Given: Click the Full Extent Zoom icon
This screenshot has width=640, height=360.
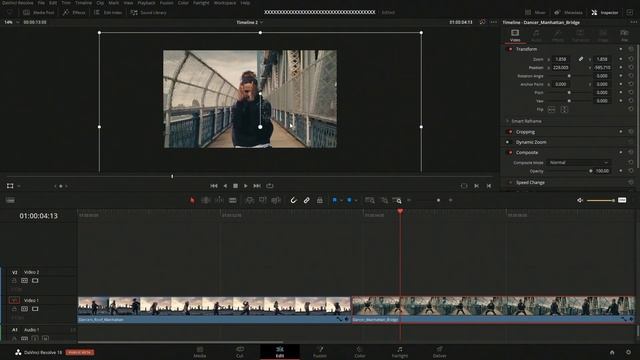Looking at the screenshot, I should point(370,200).
